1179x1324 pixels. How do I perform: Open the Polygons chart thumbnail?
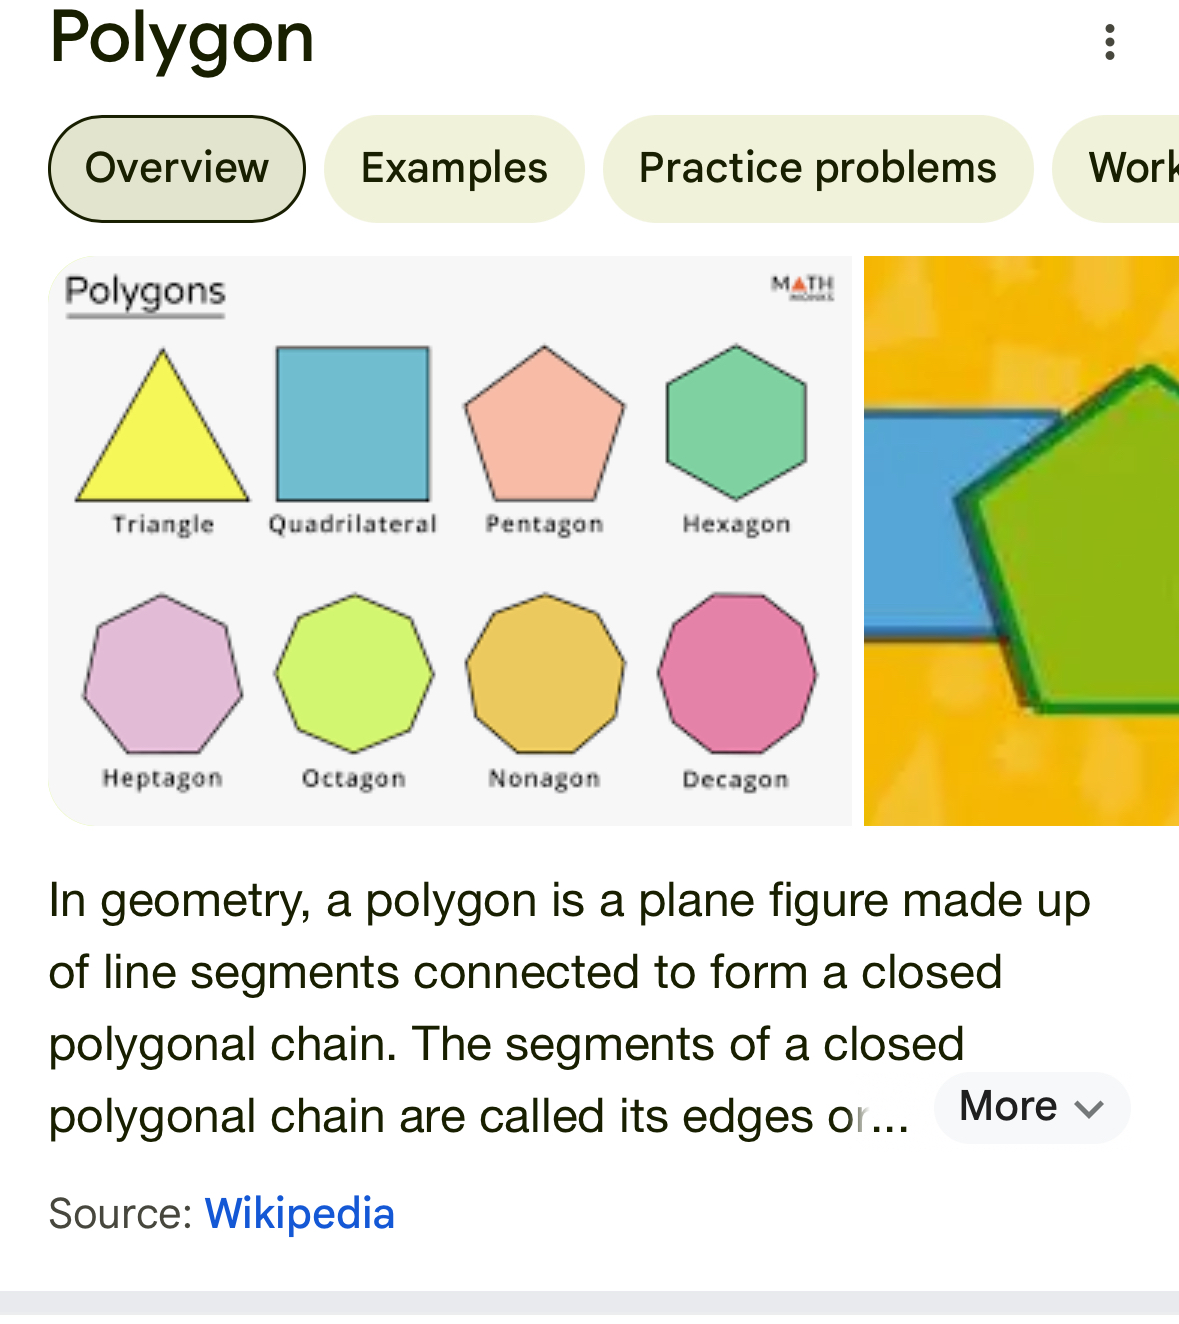point(450,541)
